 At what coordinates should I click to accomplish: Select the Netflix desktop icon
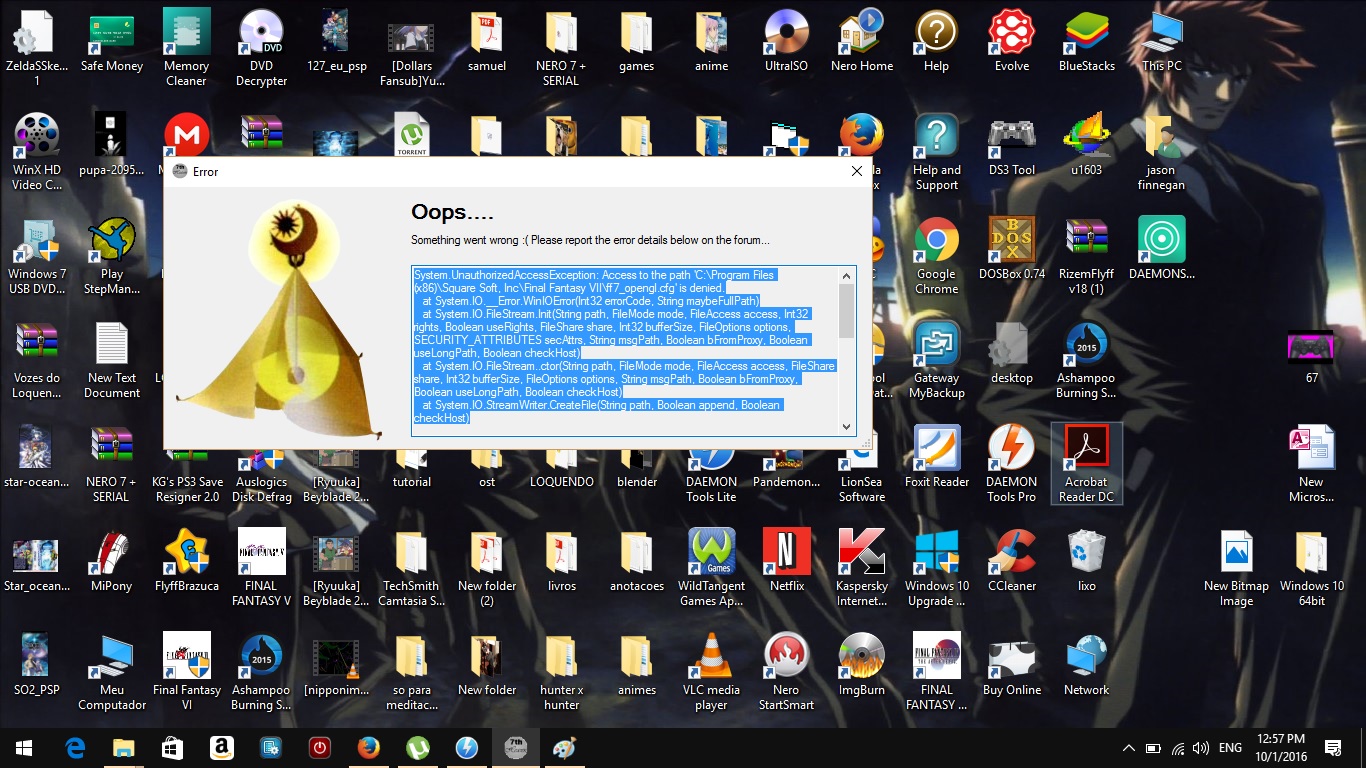tap(787, 561)
